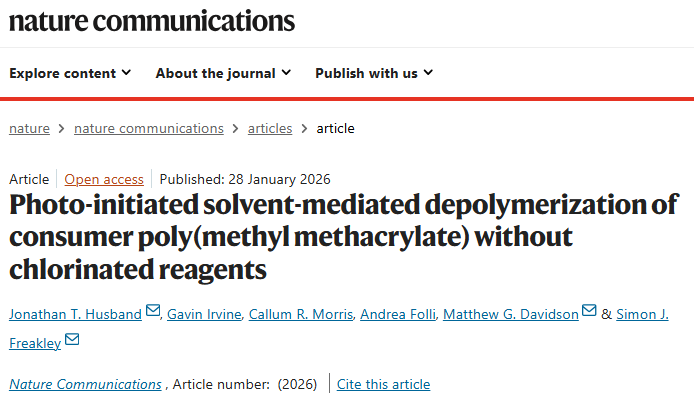Open nature communications breadcrumb link
The height and width of the screenshot is (400, 694).
[x=149, y=128]
